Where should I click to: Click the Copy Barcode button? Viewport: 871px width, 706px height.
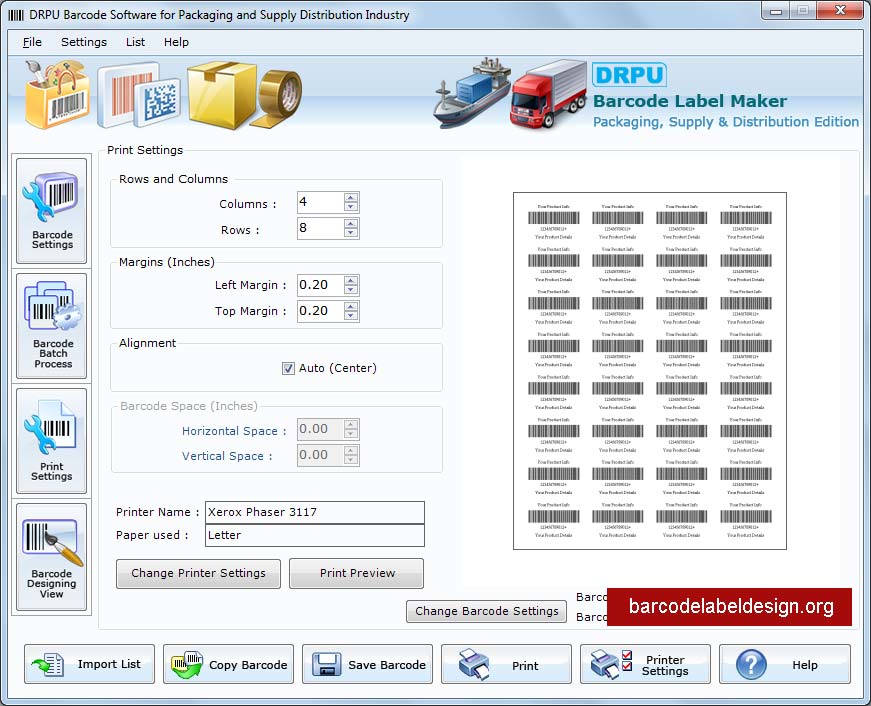[228, 664]
